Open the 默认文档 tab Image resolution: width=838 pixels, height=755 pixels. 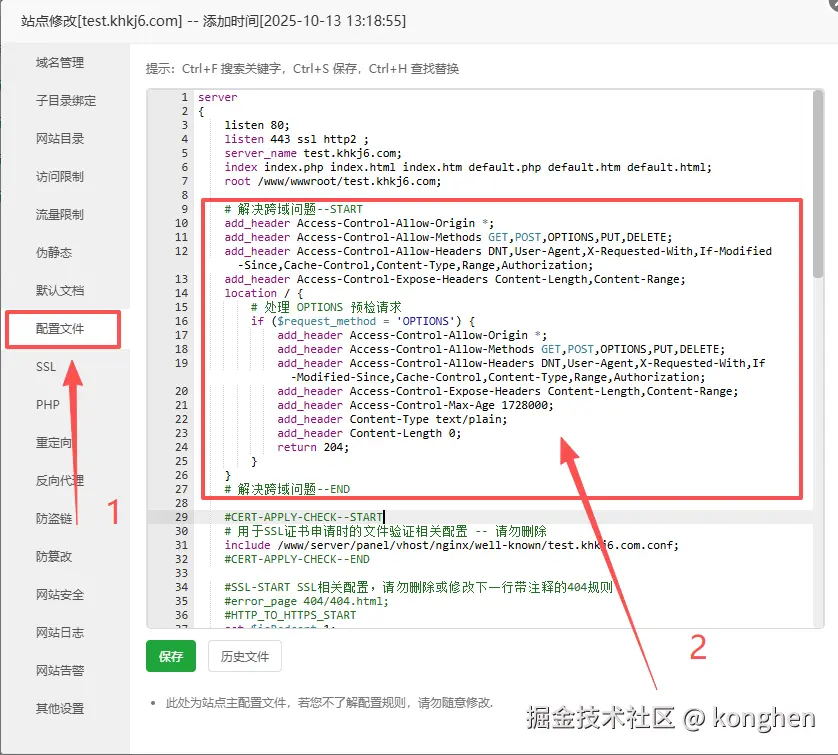[x=60, y=290]
